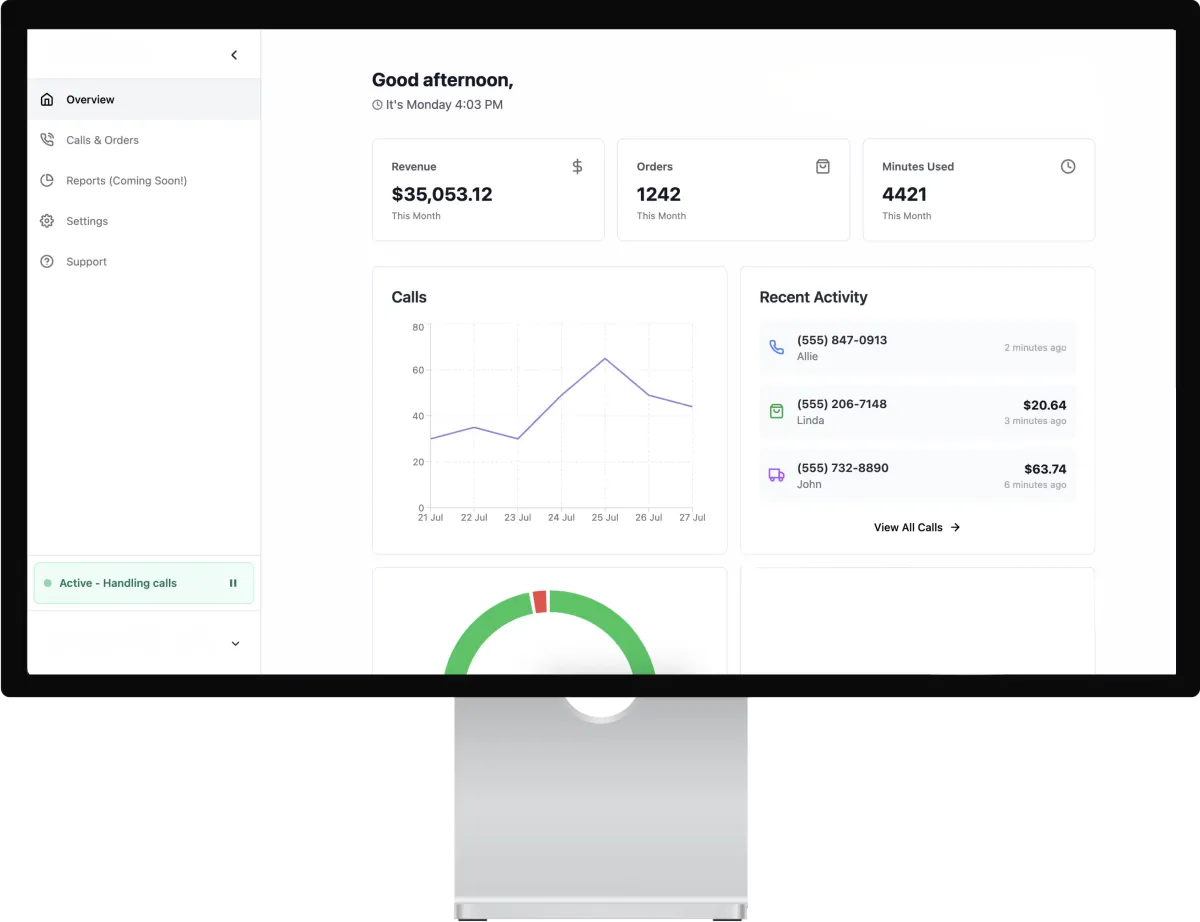This screenshot has width=1200, height=922.
Task: Click the Recent Activity heading
Action: pyautogui.click(x=813, y=297)
